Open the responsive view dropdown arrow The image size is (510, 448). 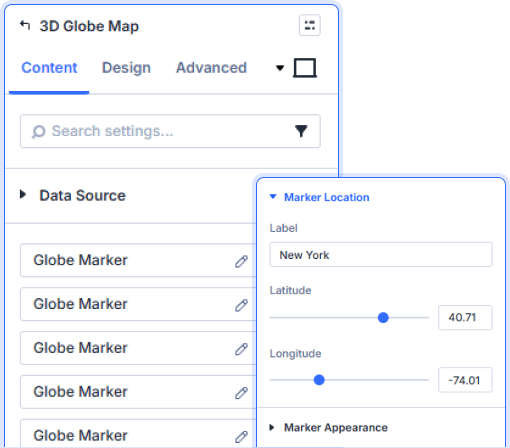pos(280,68)
